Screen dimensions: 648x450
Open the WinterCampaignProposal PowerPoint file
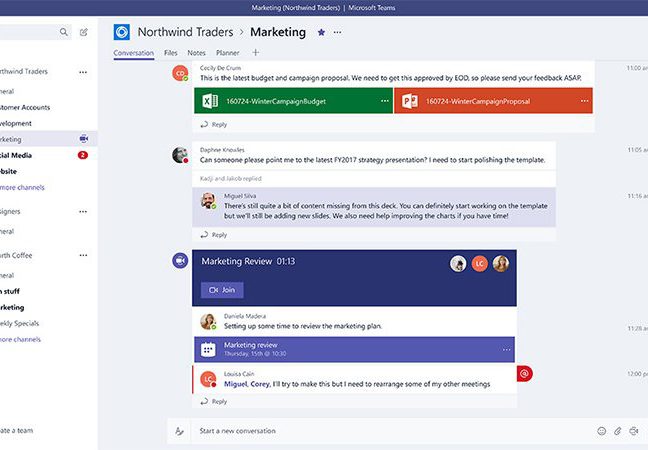[493, 100]
